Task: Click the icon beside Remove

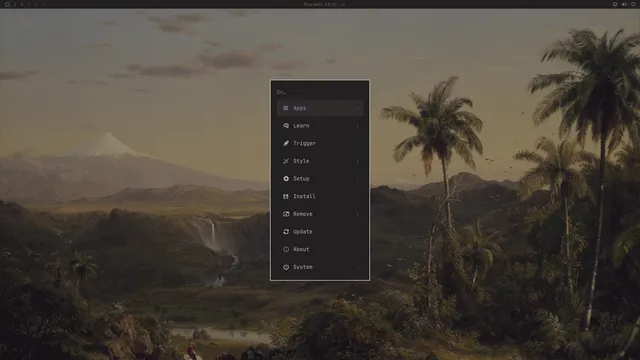Action: (x=286, y=214)
